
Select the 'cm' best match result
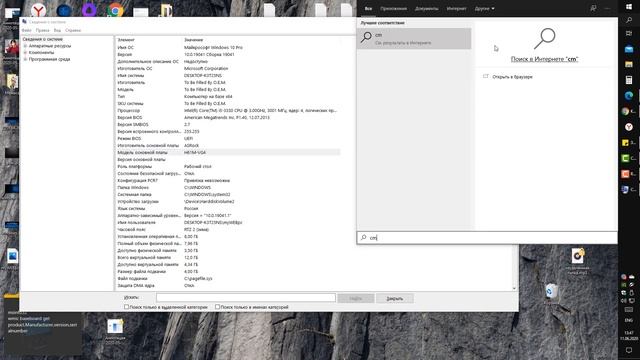pos(414,39)
